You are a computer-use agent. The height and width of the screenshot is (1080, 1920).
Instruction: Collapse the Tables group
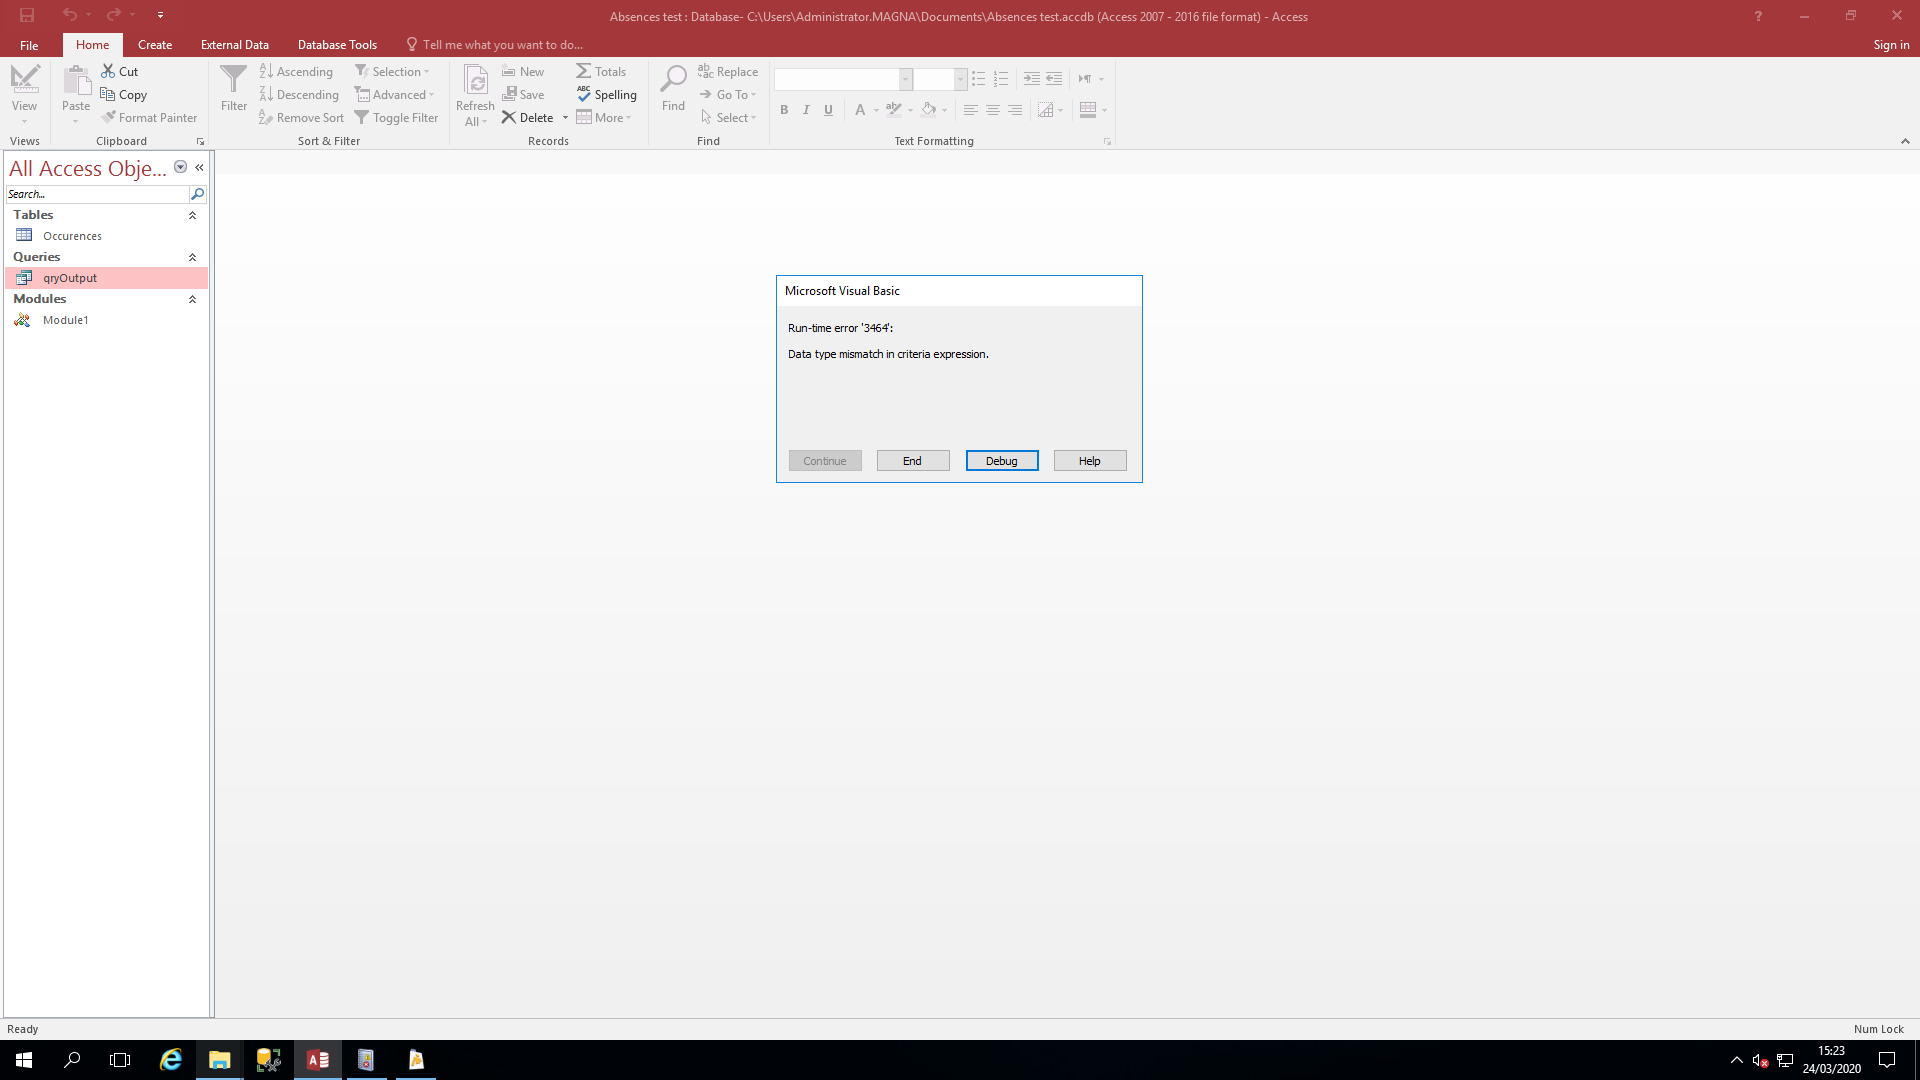pyautogui.click(x=192, y=215)
